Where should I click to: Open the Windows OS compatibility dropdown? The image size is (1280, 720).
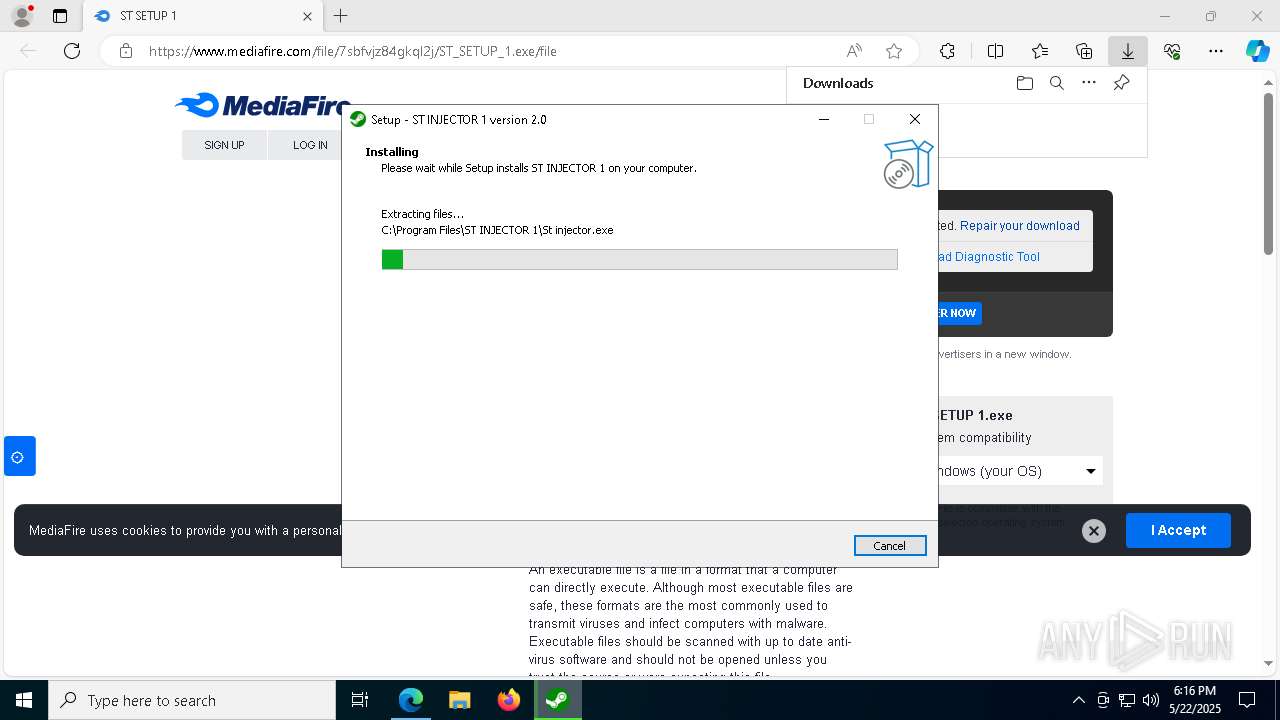(1020, 471)
